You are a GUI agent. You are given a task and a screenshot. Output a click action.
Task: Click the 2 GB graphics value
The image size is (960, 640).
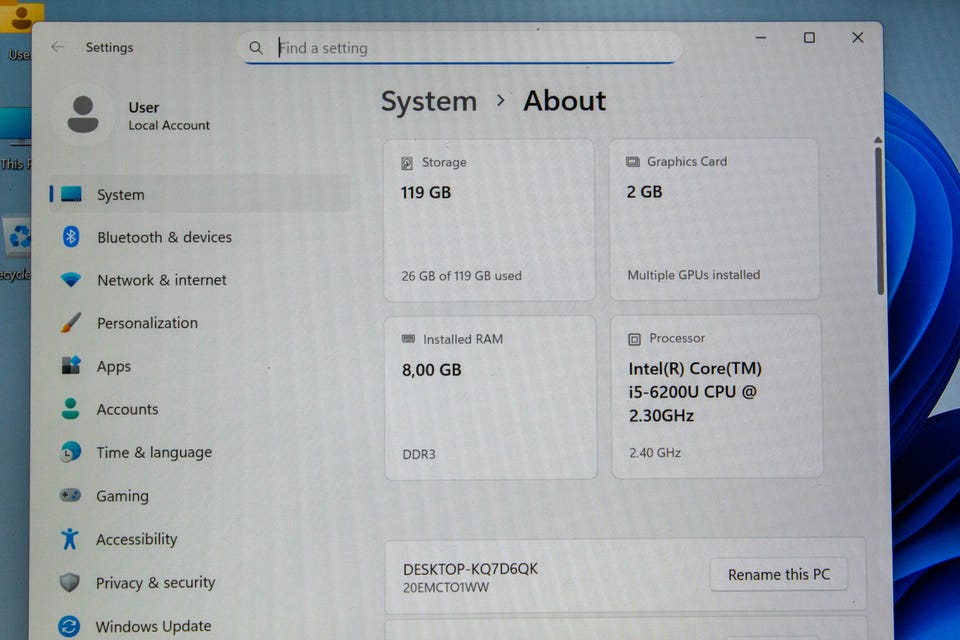pos(644,192)
